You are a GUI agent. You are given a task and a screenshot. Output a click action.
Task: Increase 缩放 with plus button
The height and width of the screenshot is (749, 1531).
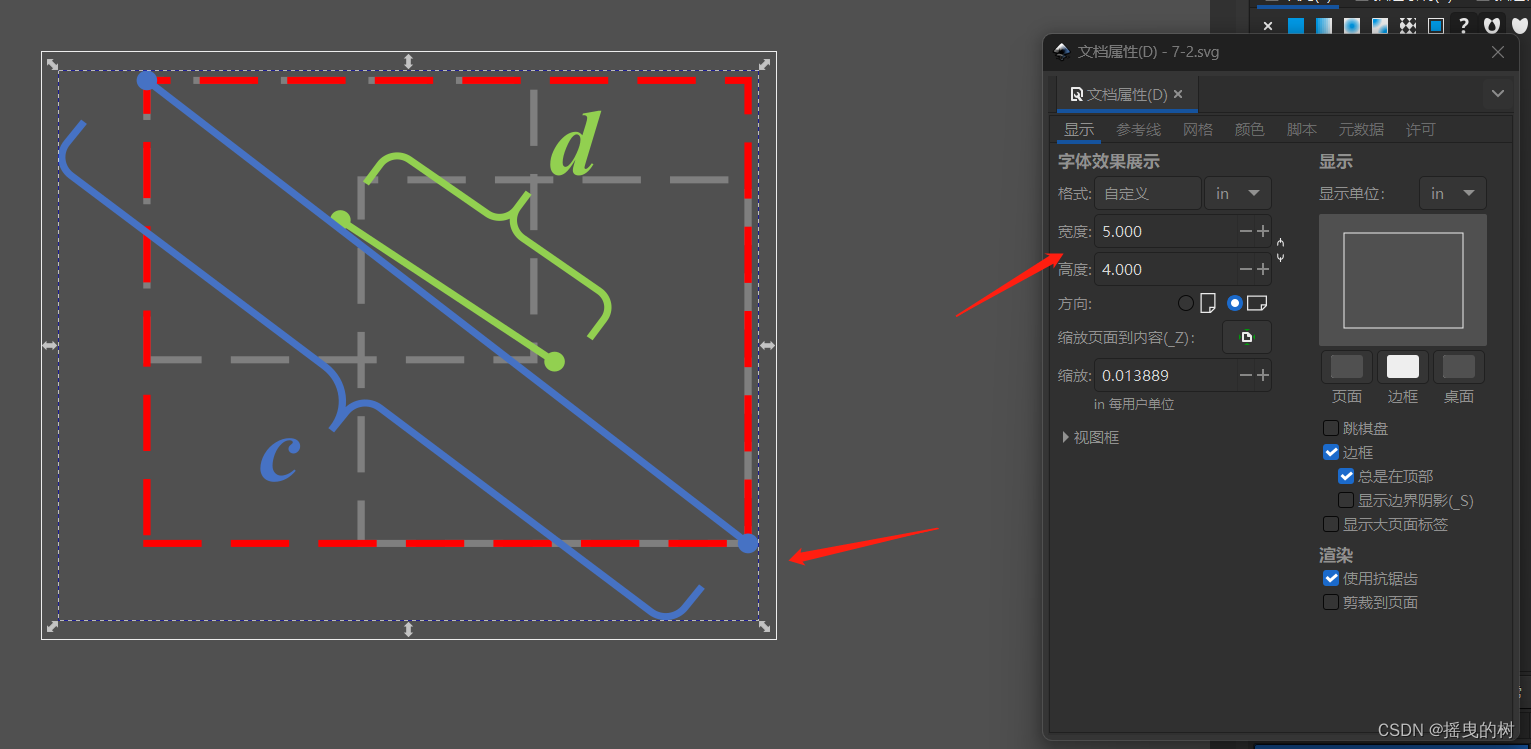pos(1263,375)
